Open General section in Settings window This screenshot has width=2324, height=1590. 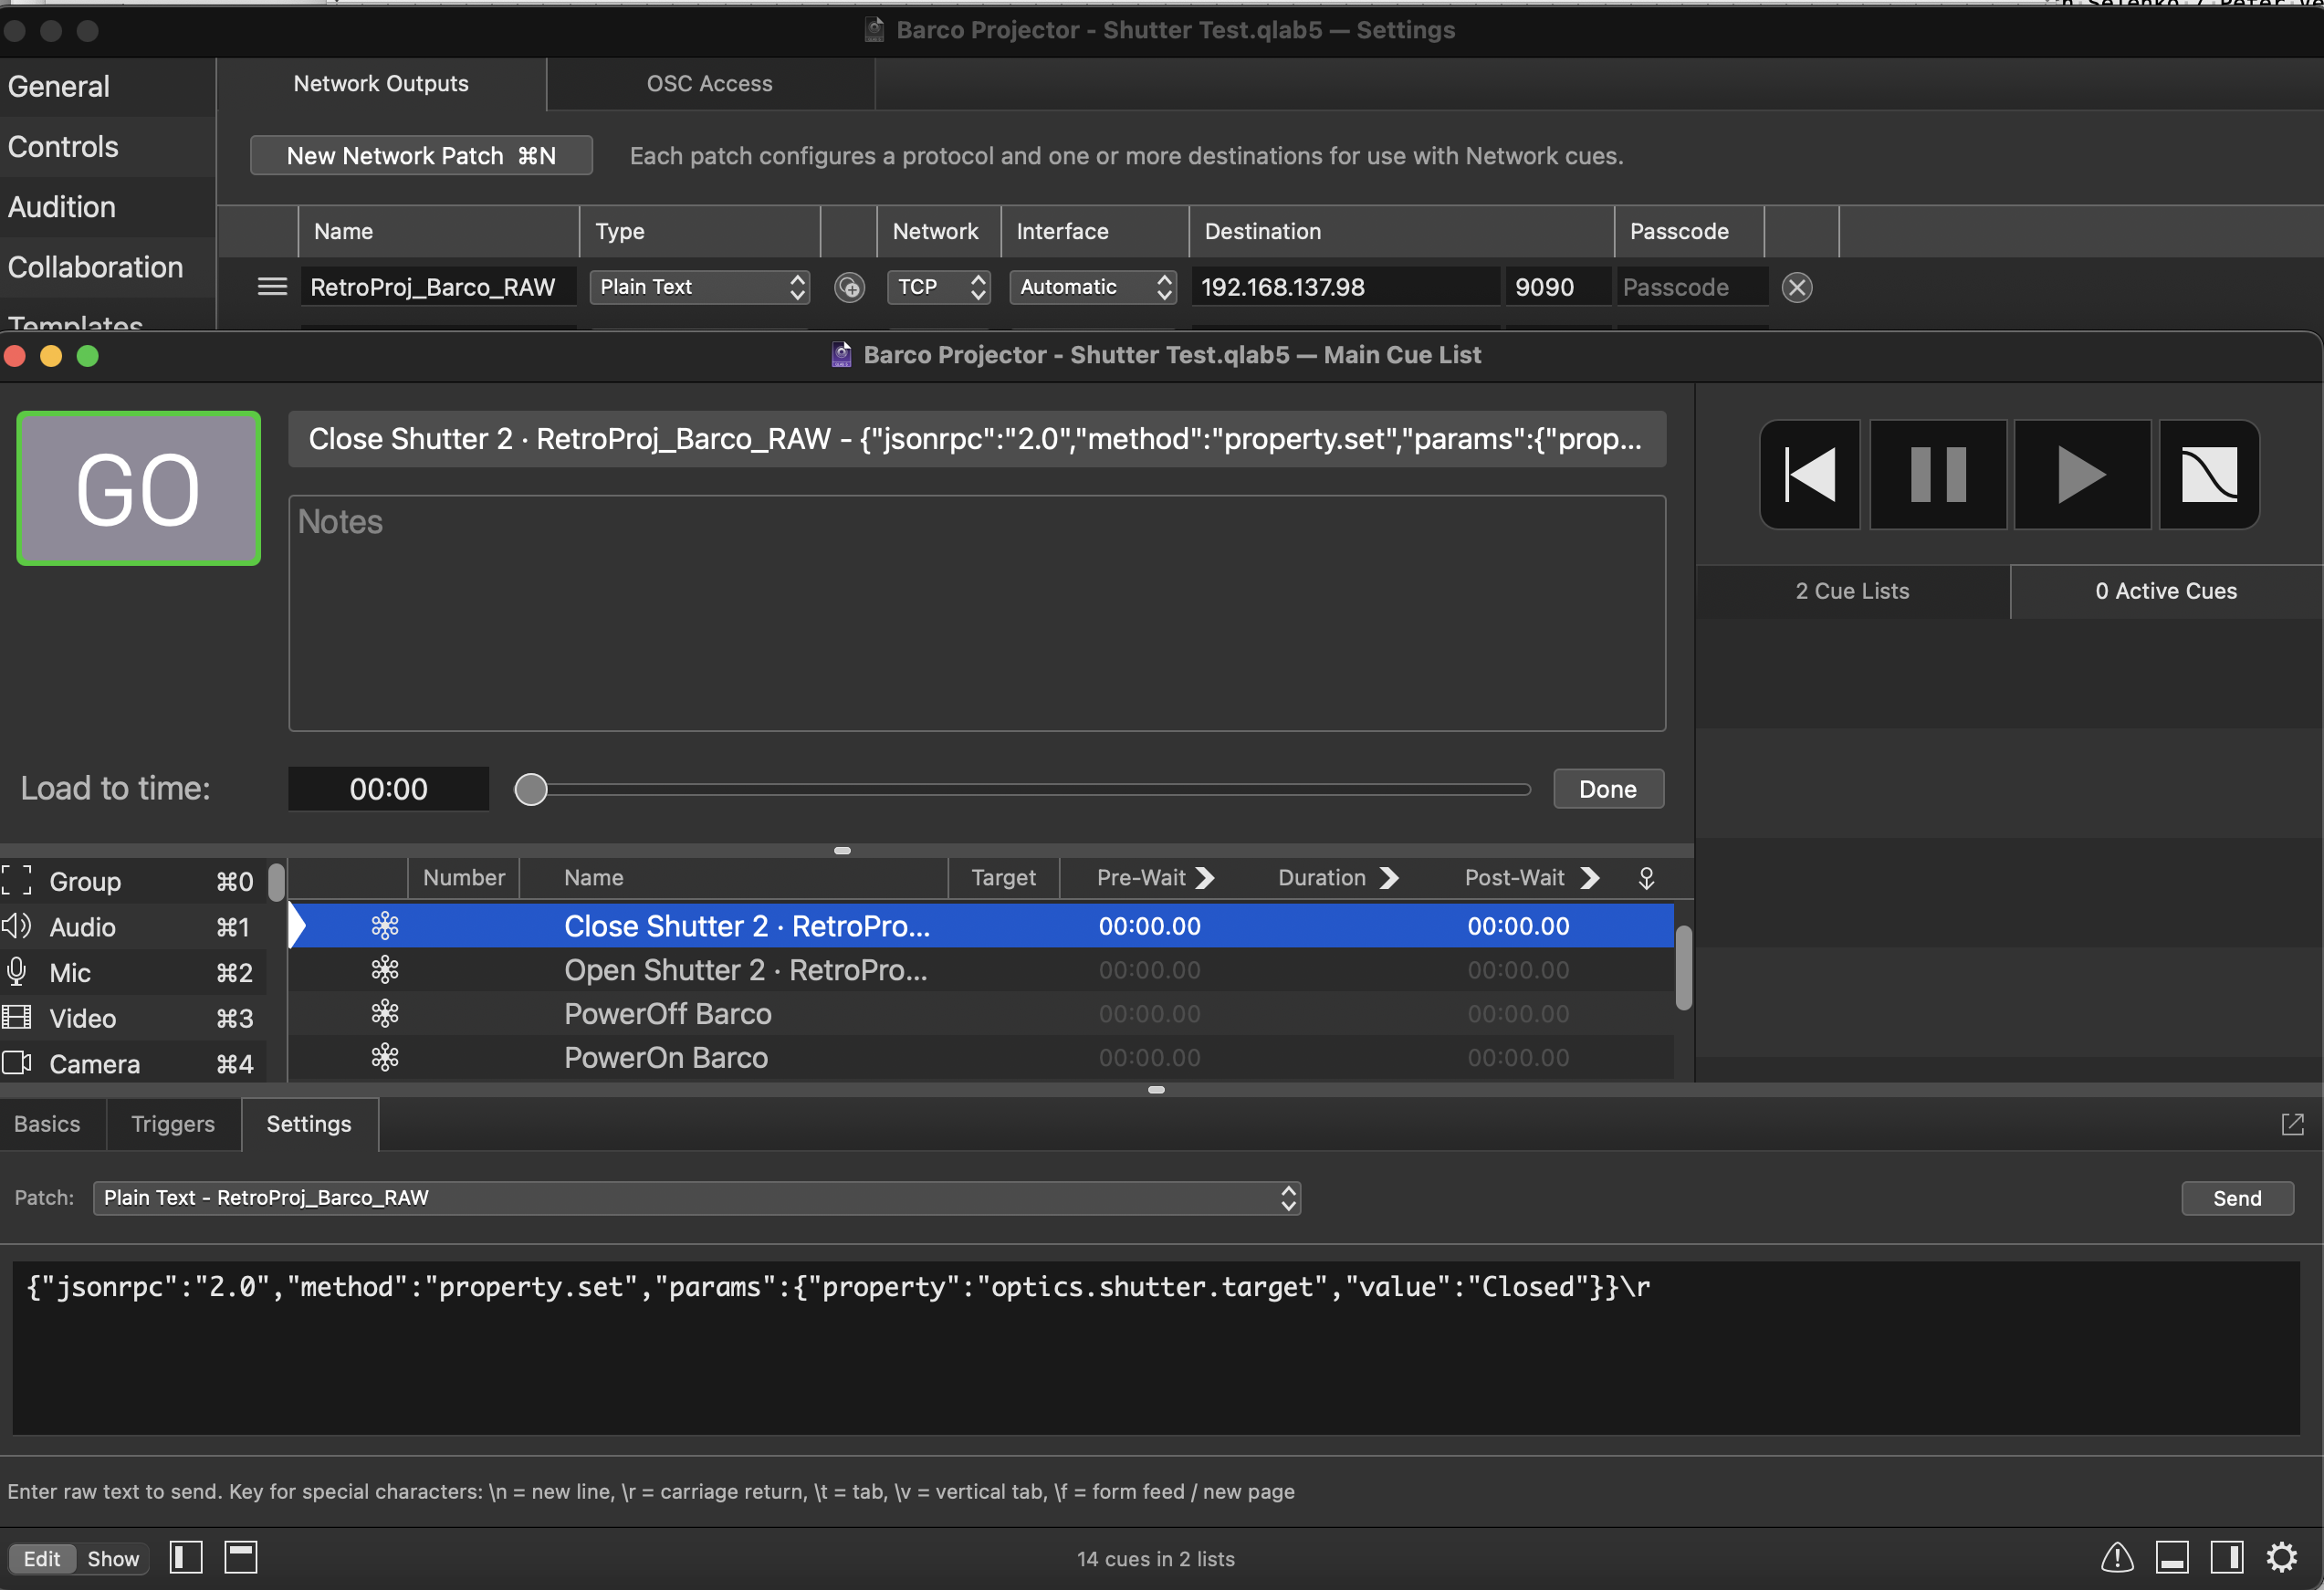(107, 86)
